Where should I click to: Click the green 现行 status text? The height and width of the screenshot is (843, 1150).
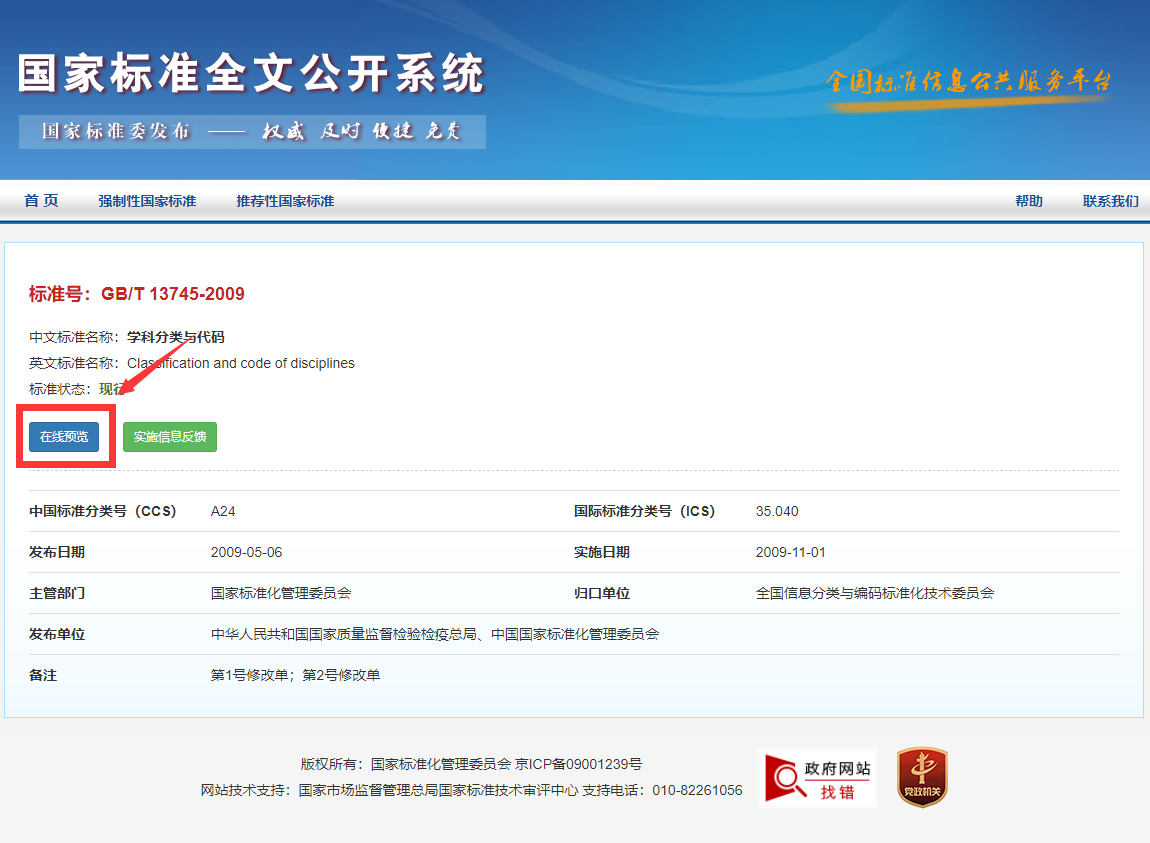coord(112,389)
